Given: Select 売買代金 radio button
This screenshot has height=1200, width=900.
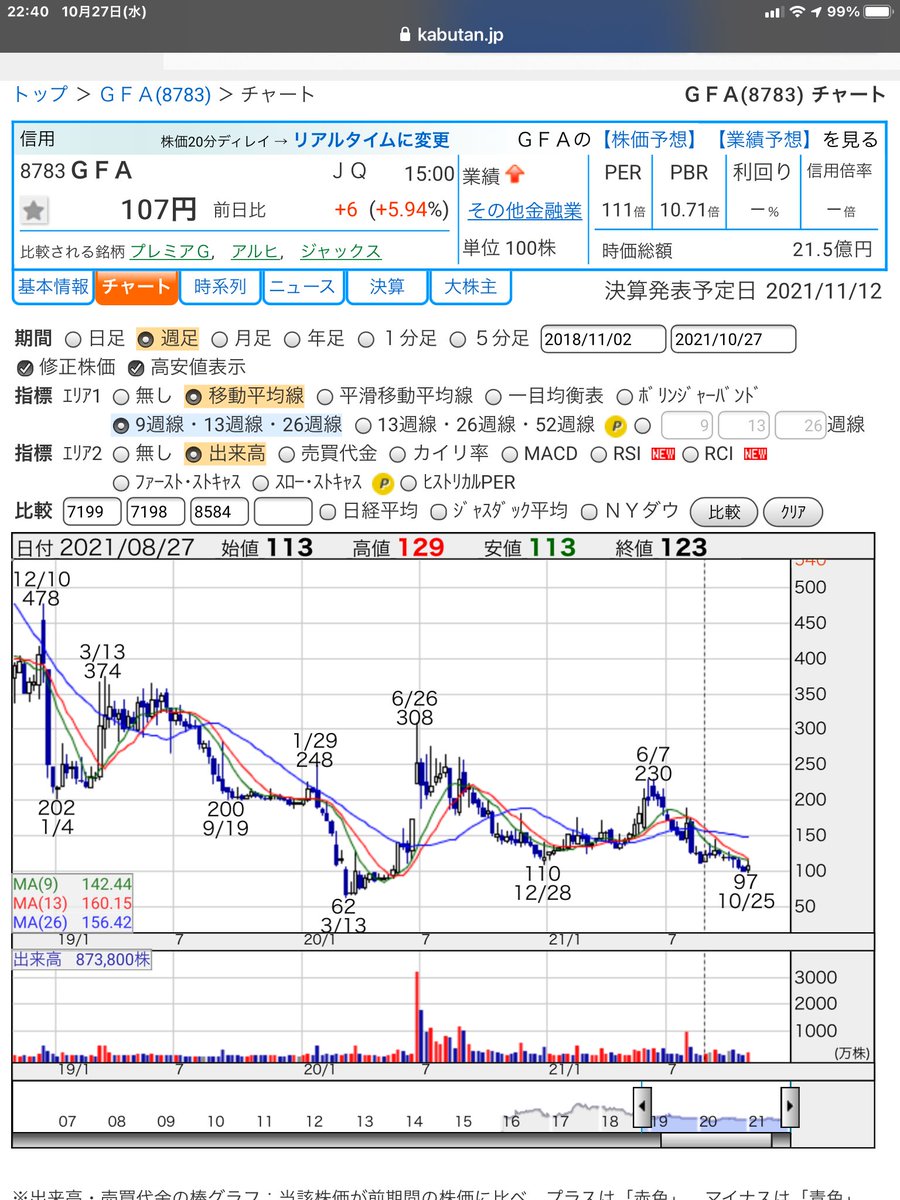Looking at the screenshot, I should pos(286,454).
